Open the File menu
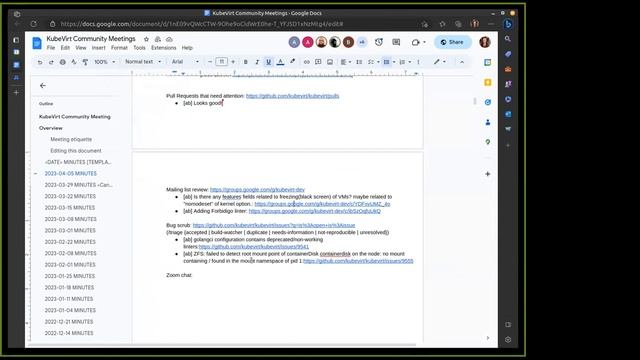The height and width of the screenshot is (360, 640). (51, 48)
